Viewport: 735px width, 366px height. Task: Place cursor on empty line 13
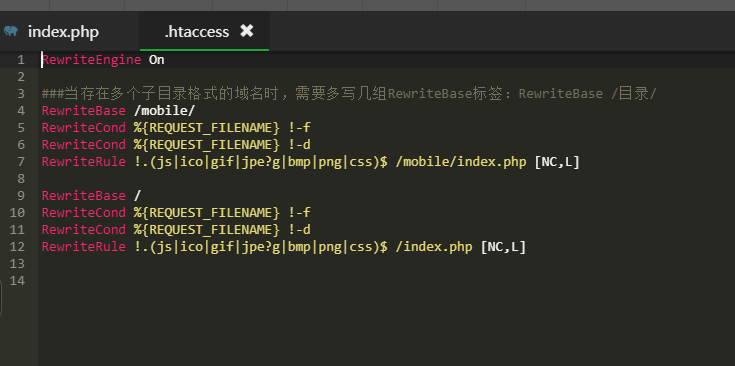coord(375,264)
